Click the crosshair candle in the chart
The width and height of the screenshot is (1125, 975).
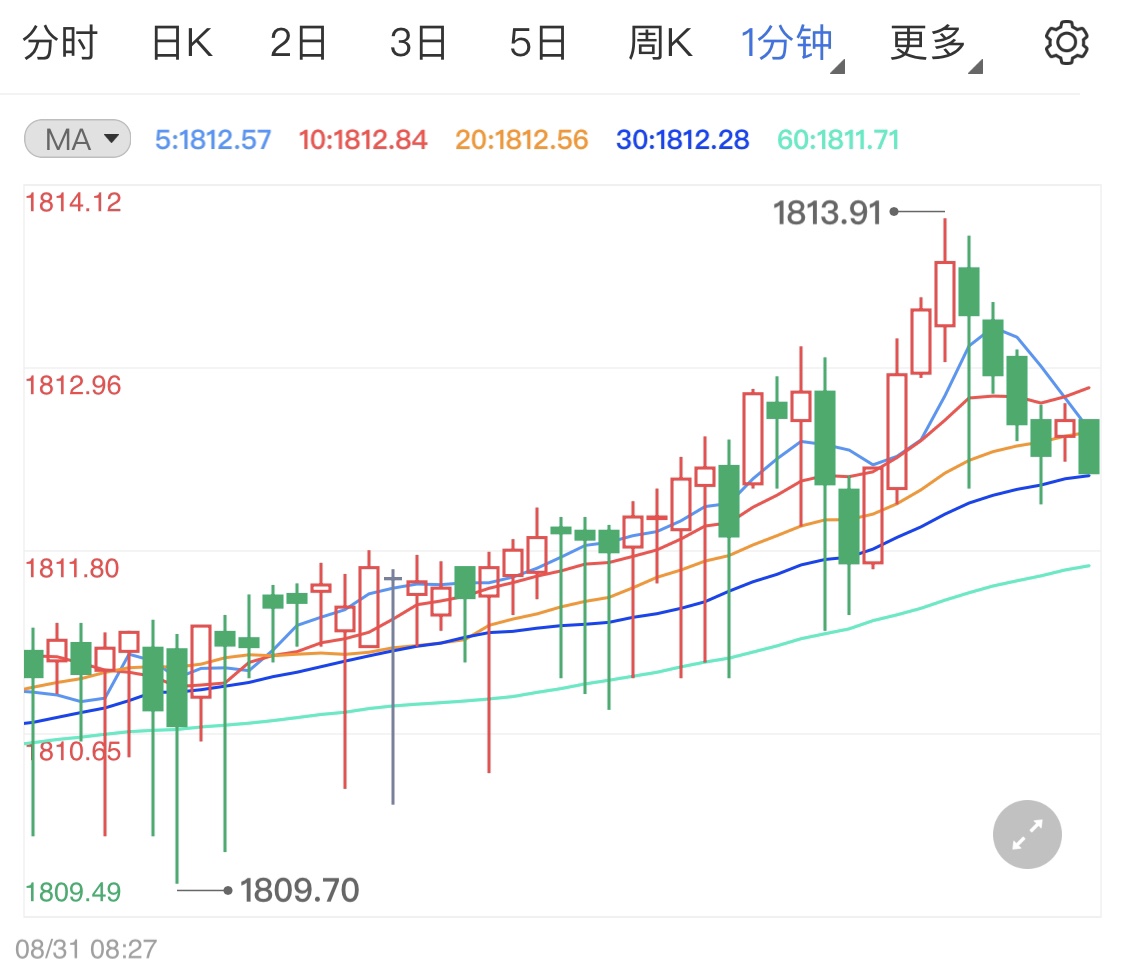pos(392,687)
